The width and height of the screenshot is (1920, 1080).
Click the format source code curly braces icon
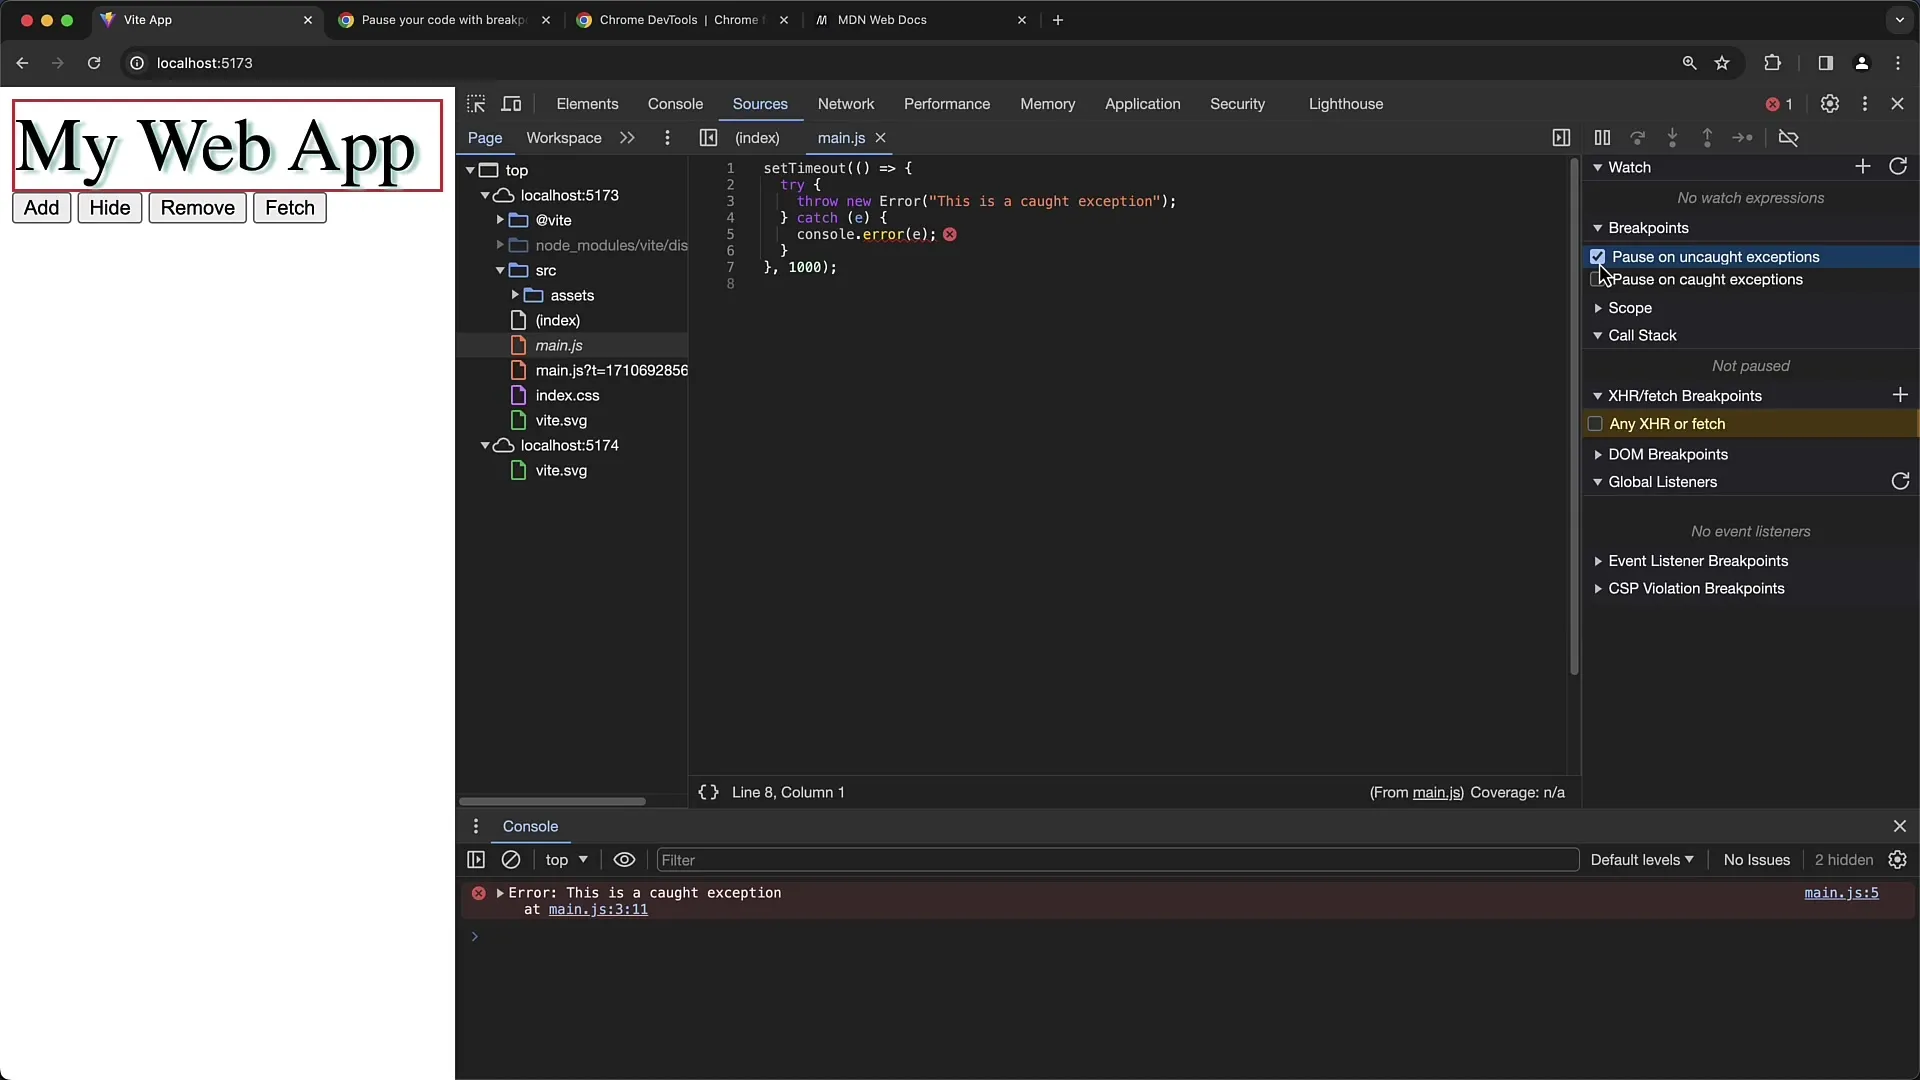pos(707,793)
